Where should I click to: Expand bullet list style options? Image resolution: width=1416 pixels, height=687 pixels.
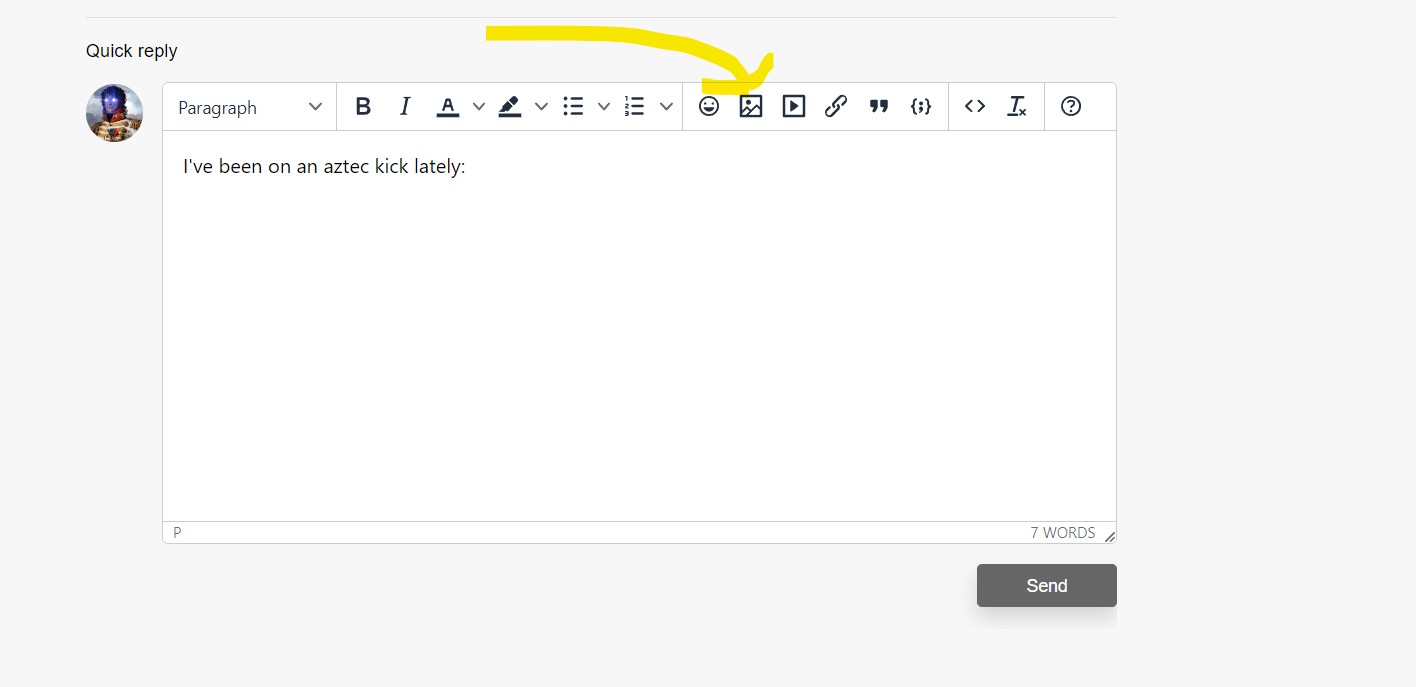(x=604, y=107)
